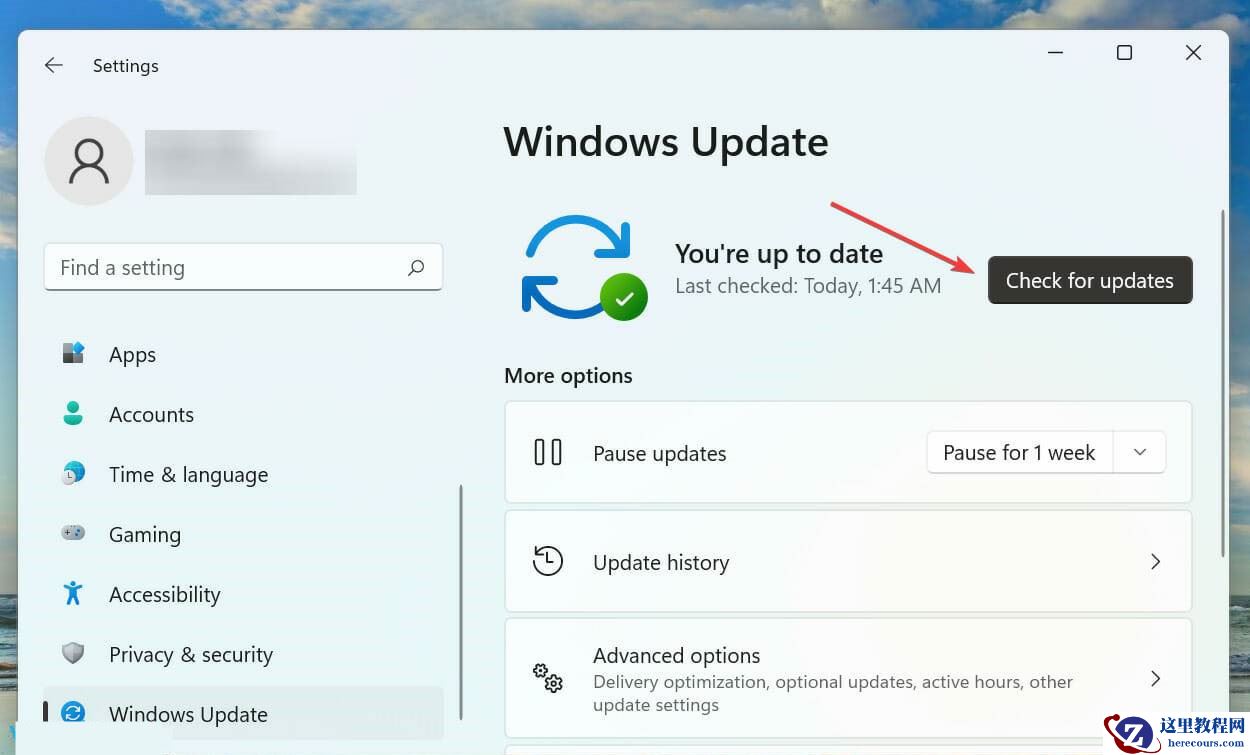Click the Advanced options gear icon
Screen dimensions: 1250x755
[548, 678]
